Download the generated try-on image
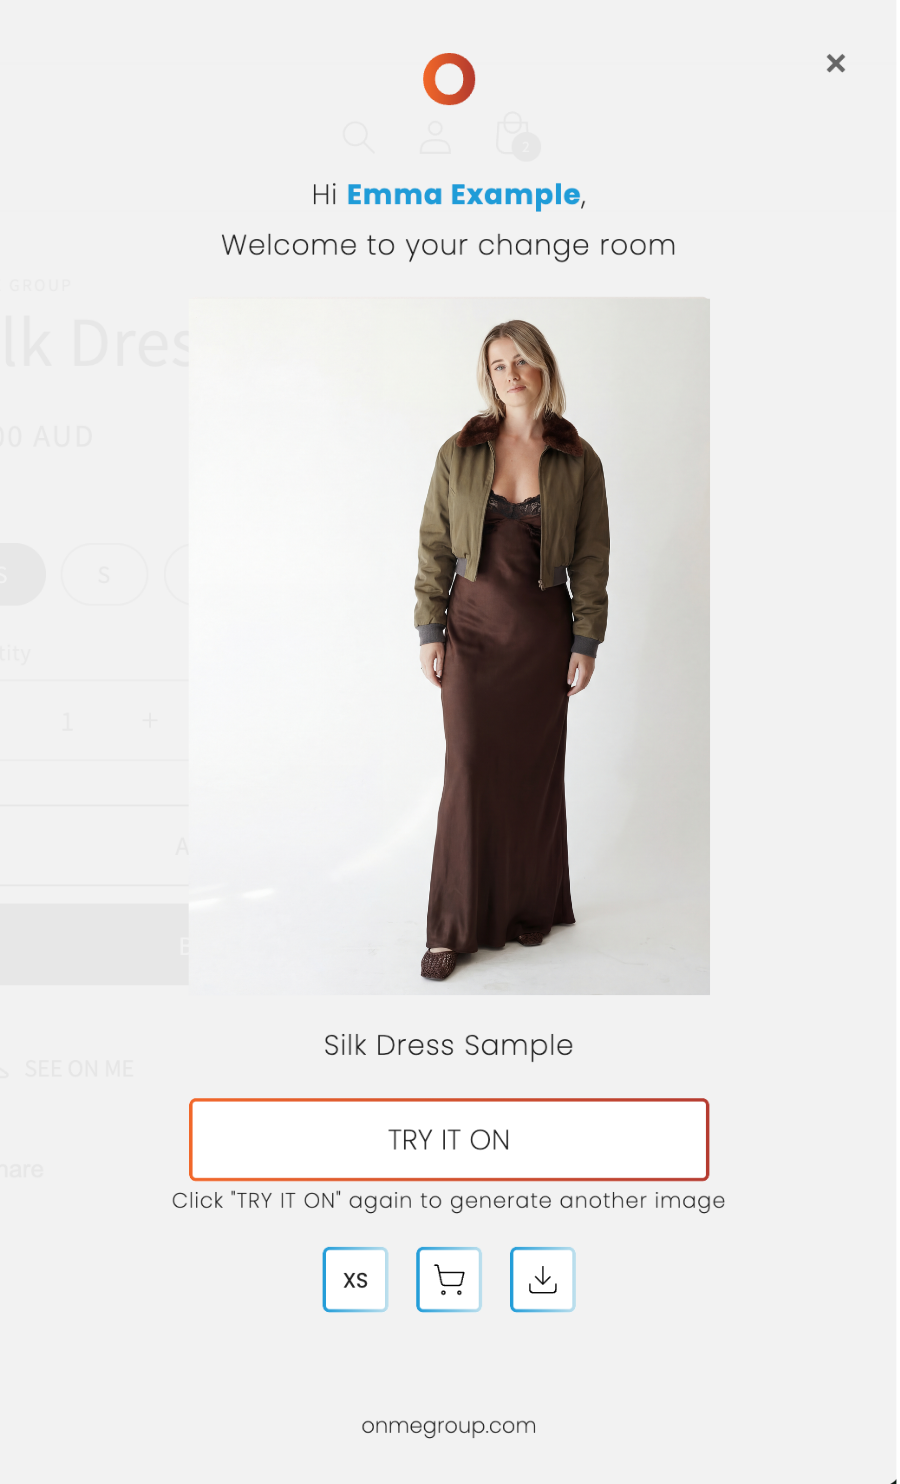Image resolution: width=900 pixels, height=1484 pixels. coord(543,1279)
